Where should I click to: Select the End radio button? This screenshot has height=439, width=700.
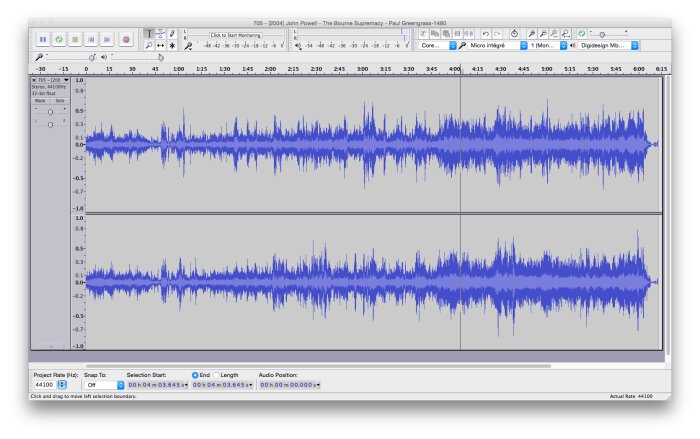point(195,375)
